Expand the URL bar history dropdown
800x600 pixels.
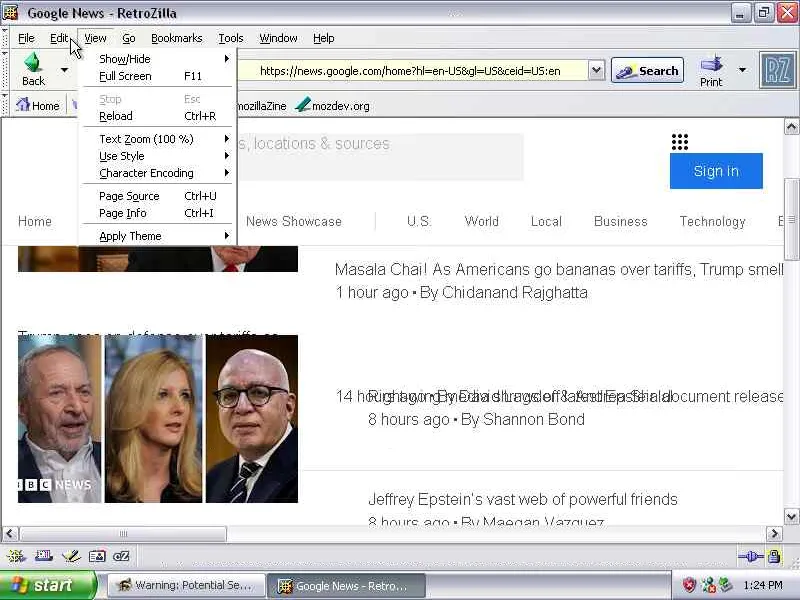pyautogui.click(x=596, y=70)
